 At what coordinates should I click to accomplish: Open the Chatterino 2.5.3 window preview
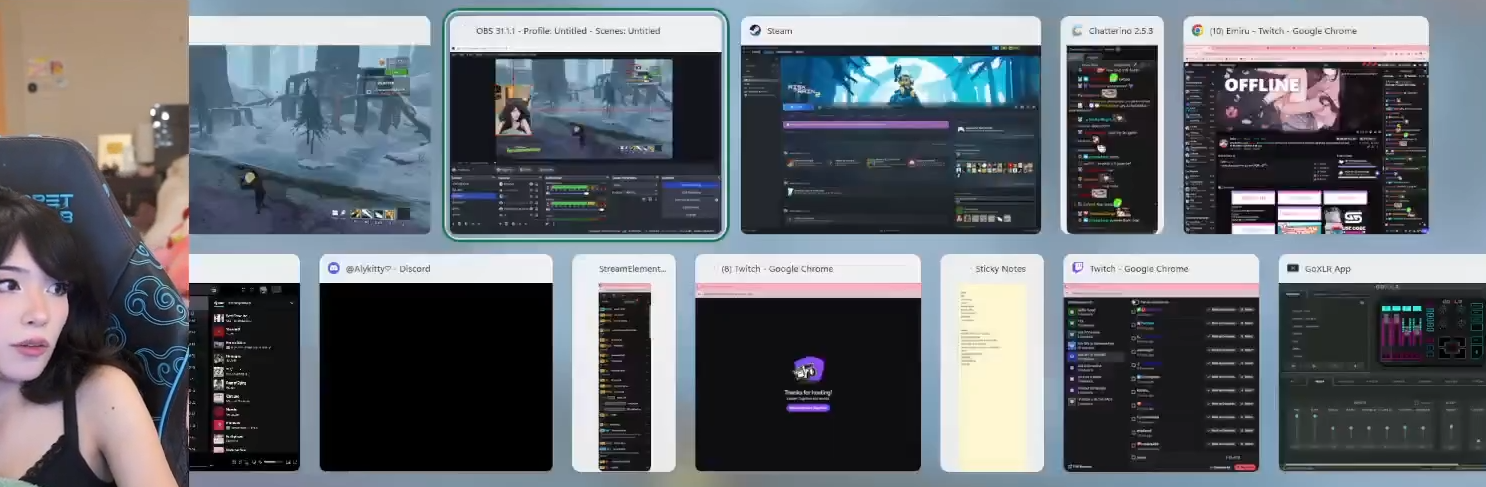tap(1112, 126)
